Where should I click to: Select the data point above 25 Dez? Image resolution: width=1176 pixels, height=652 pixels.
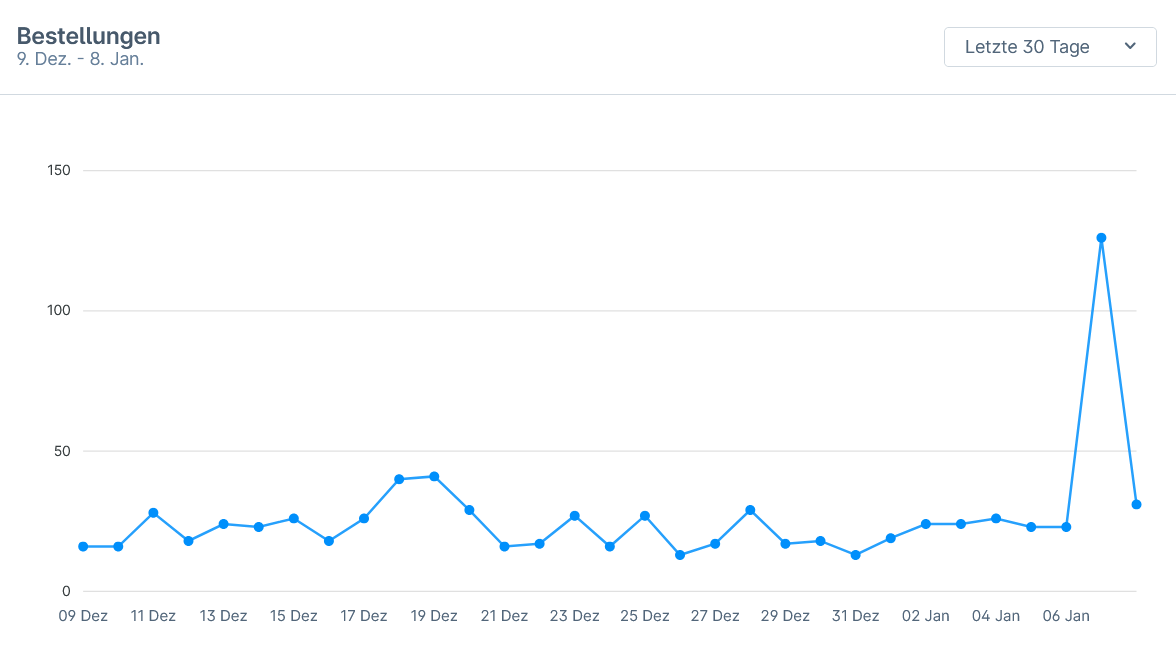[x=645, y=516]
